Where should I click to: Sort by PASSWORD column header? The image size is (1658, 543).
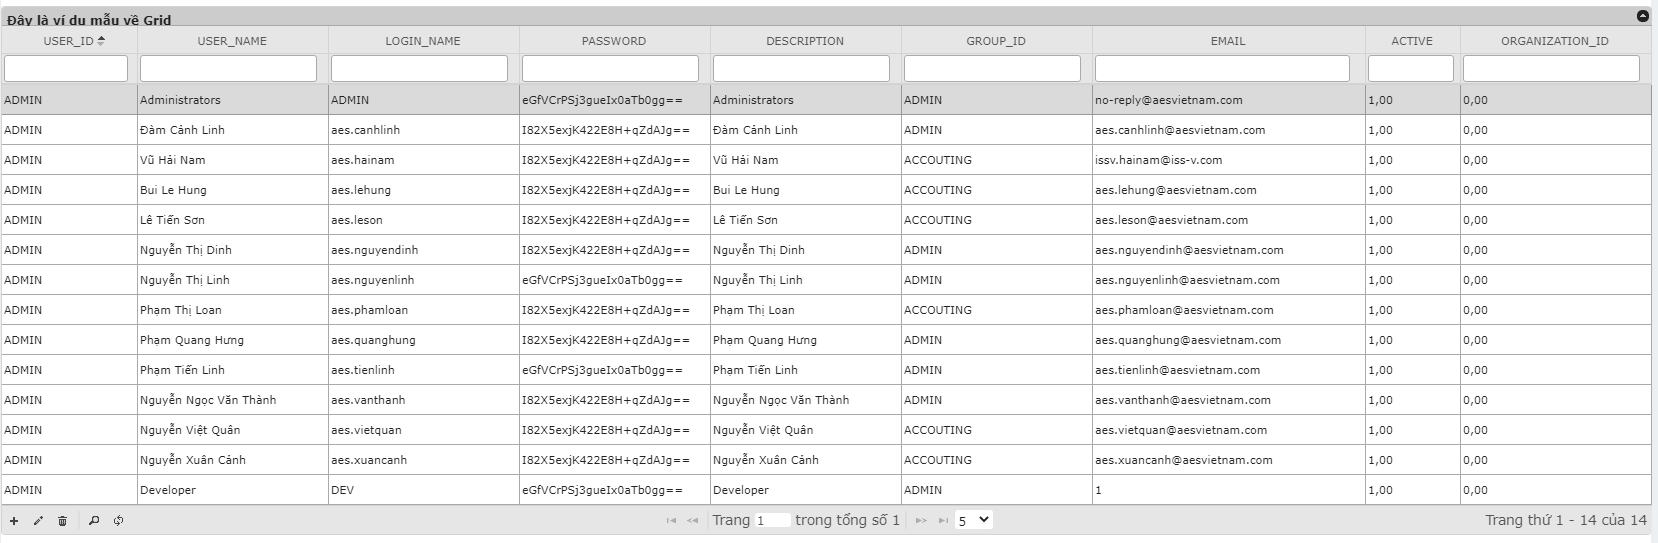(614, 41)
